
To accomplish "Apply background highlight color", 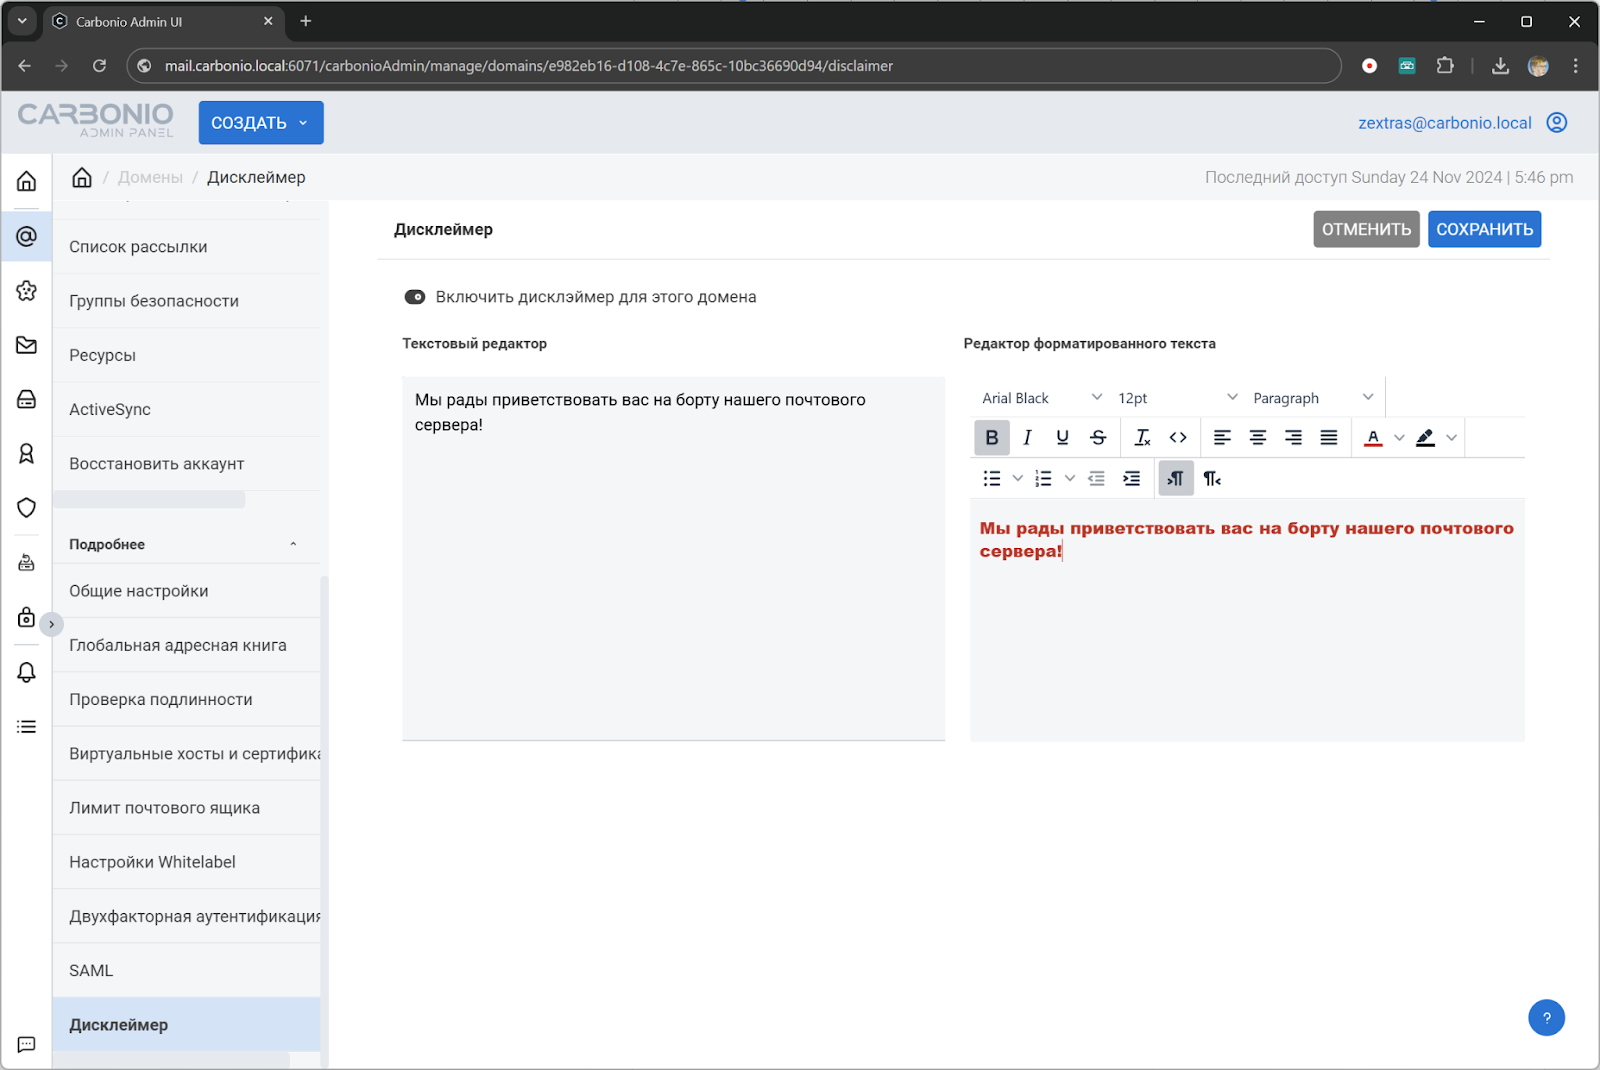I will point(1425,437).
